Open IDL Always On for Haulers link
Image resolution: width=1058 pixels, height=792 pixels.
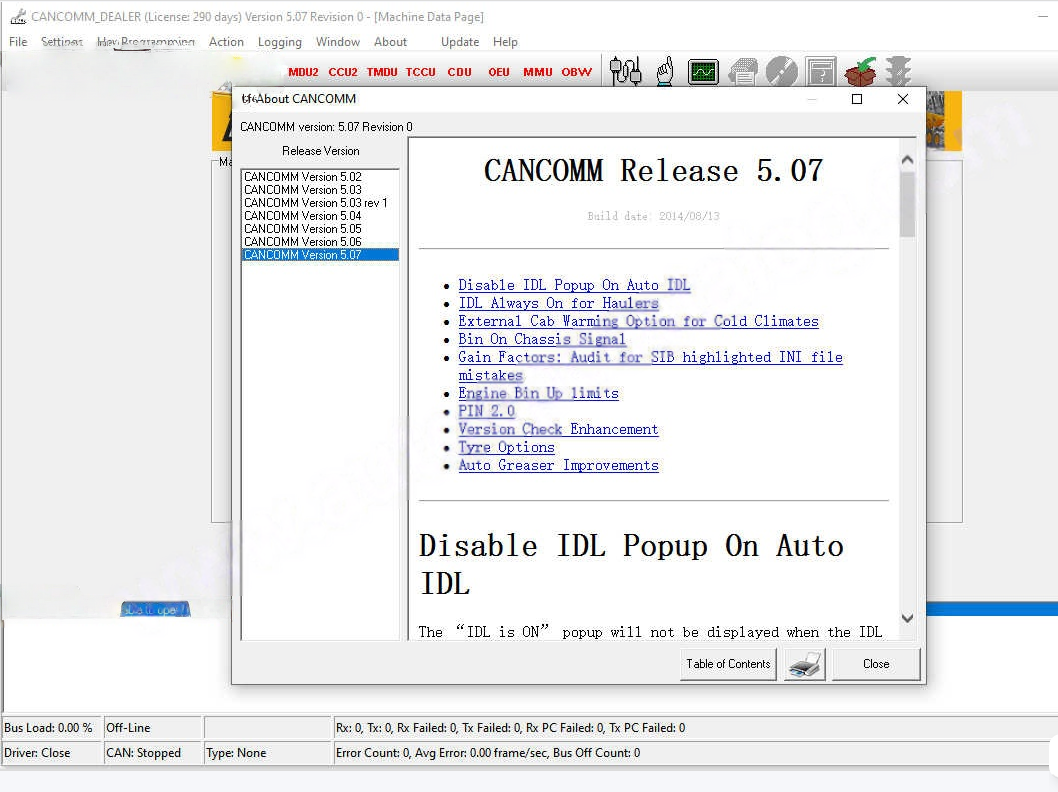pyautogui.click(x=558, y=304)
